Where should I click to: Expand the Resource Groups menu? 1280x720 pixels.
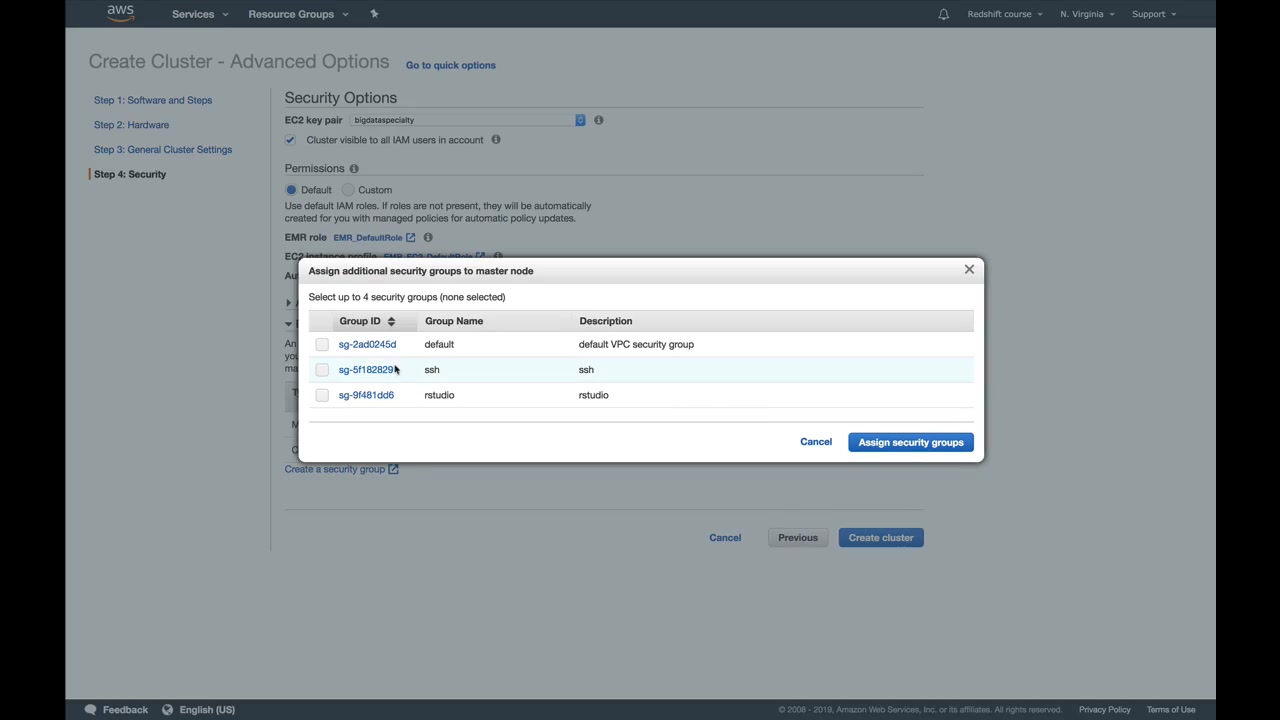(x=298, y=14)
